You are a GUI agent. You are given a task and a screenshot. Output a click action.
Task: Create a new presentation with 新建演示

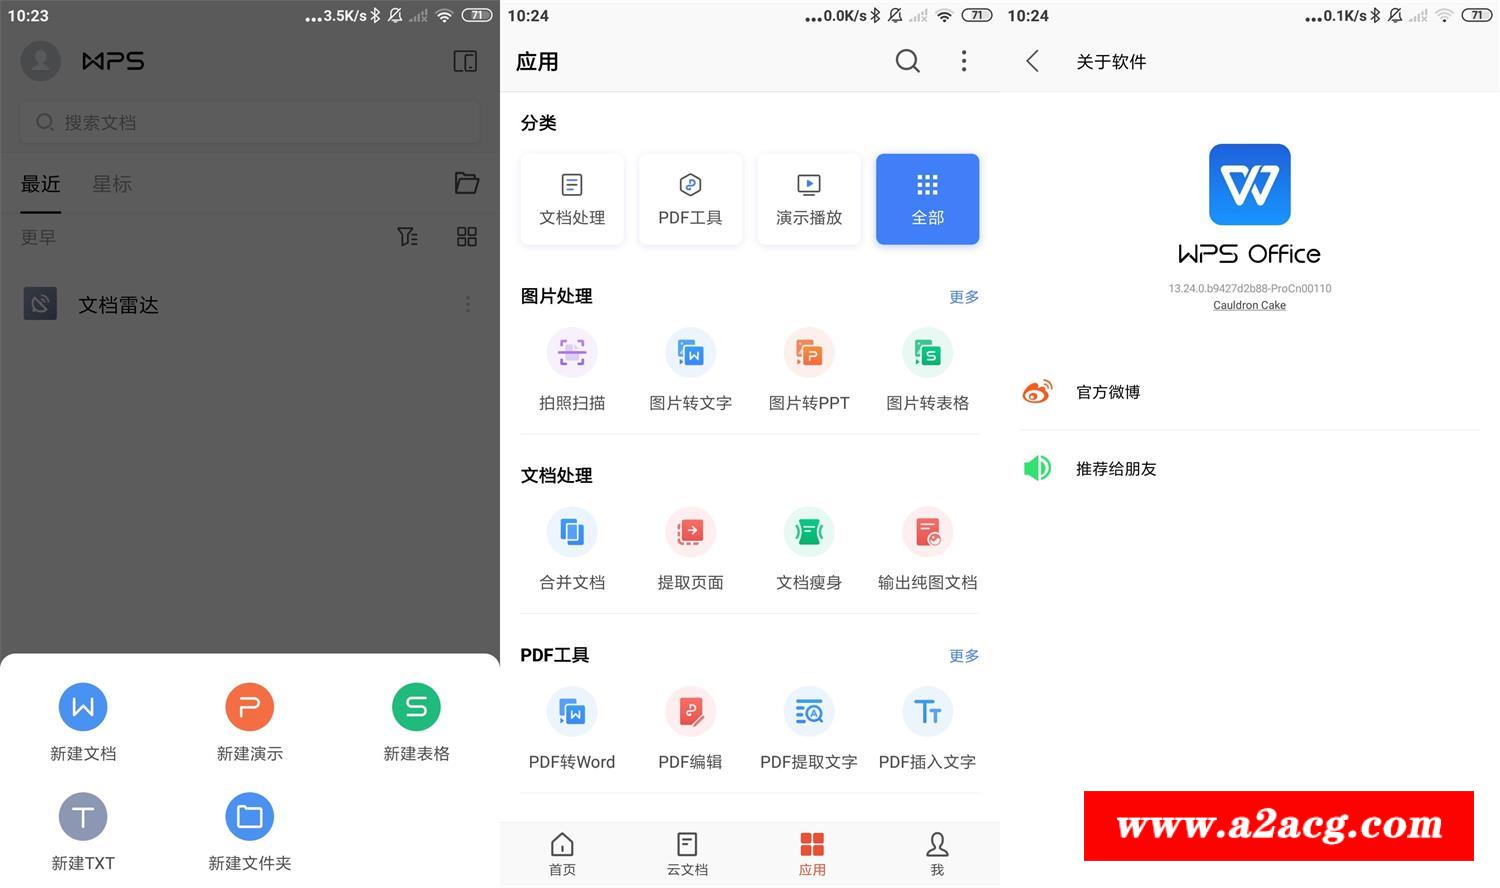(249, 708)
